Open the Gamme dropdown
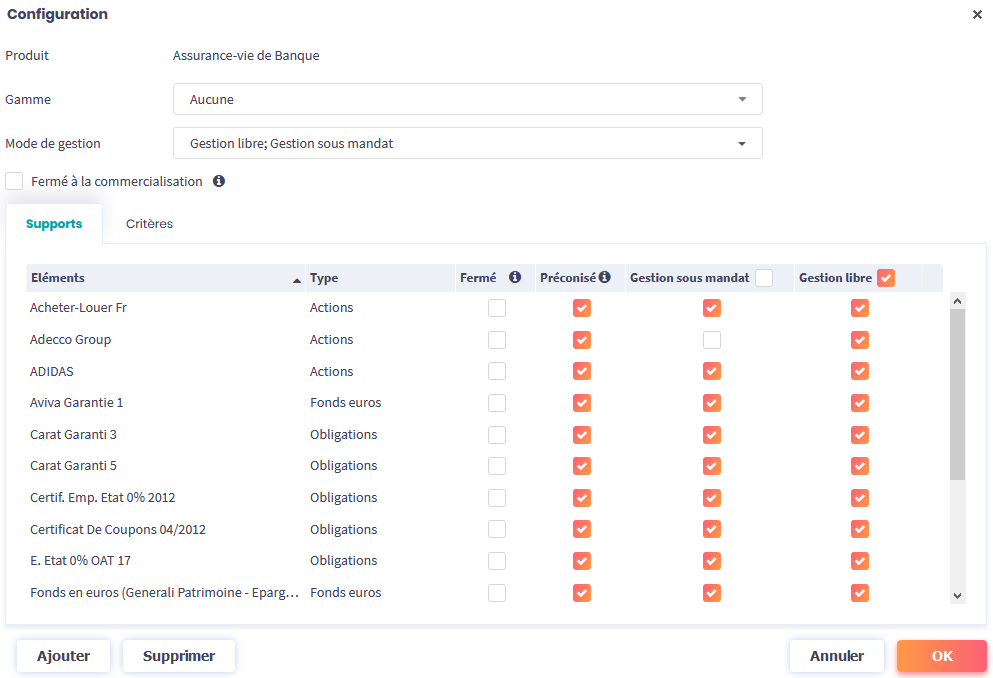 467,99
